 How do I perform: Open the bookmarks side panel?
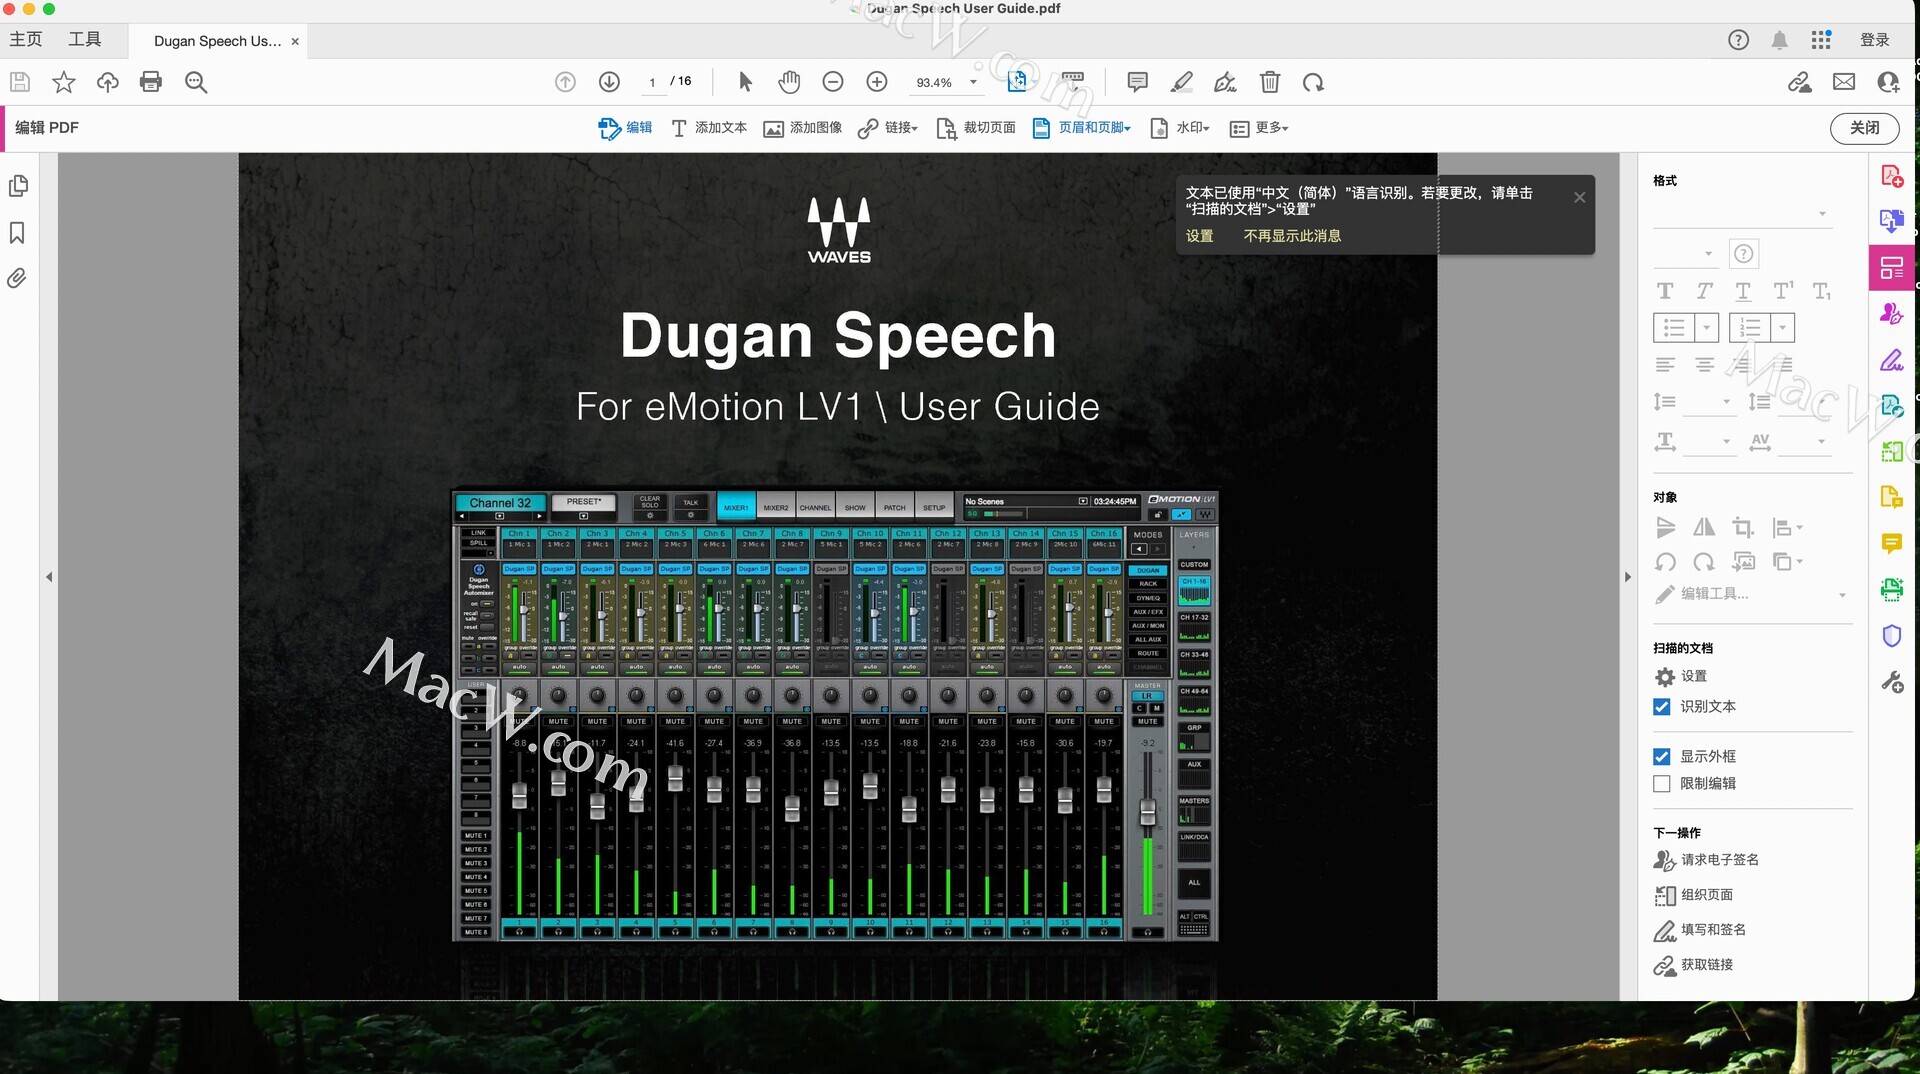pyautogui.click(x=17, y=233)
